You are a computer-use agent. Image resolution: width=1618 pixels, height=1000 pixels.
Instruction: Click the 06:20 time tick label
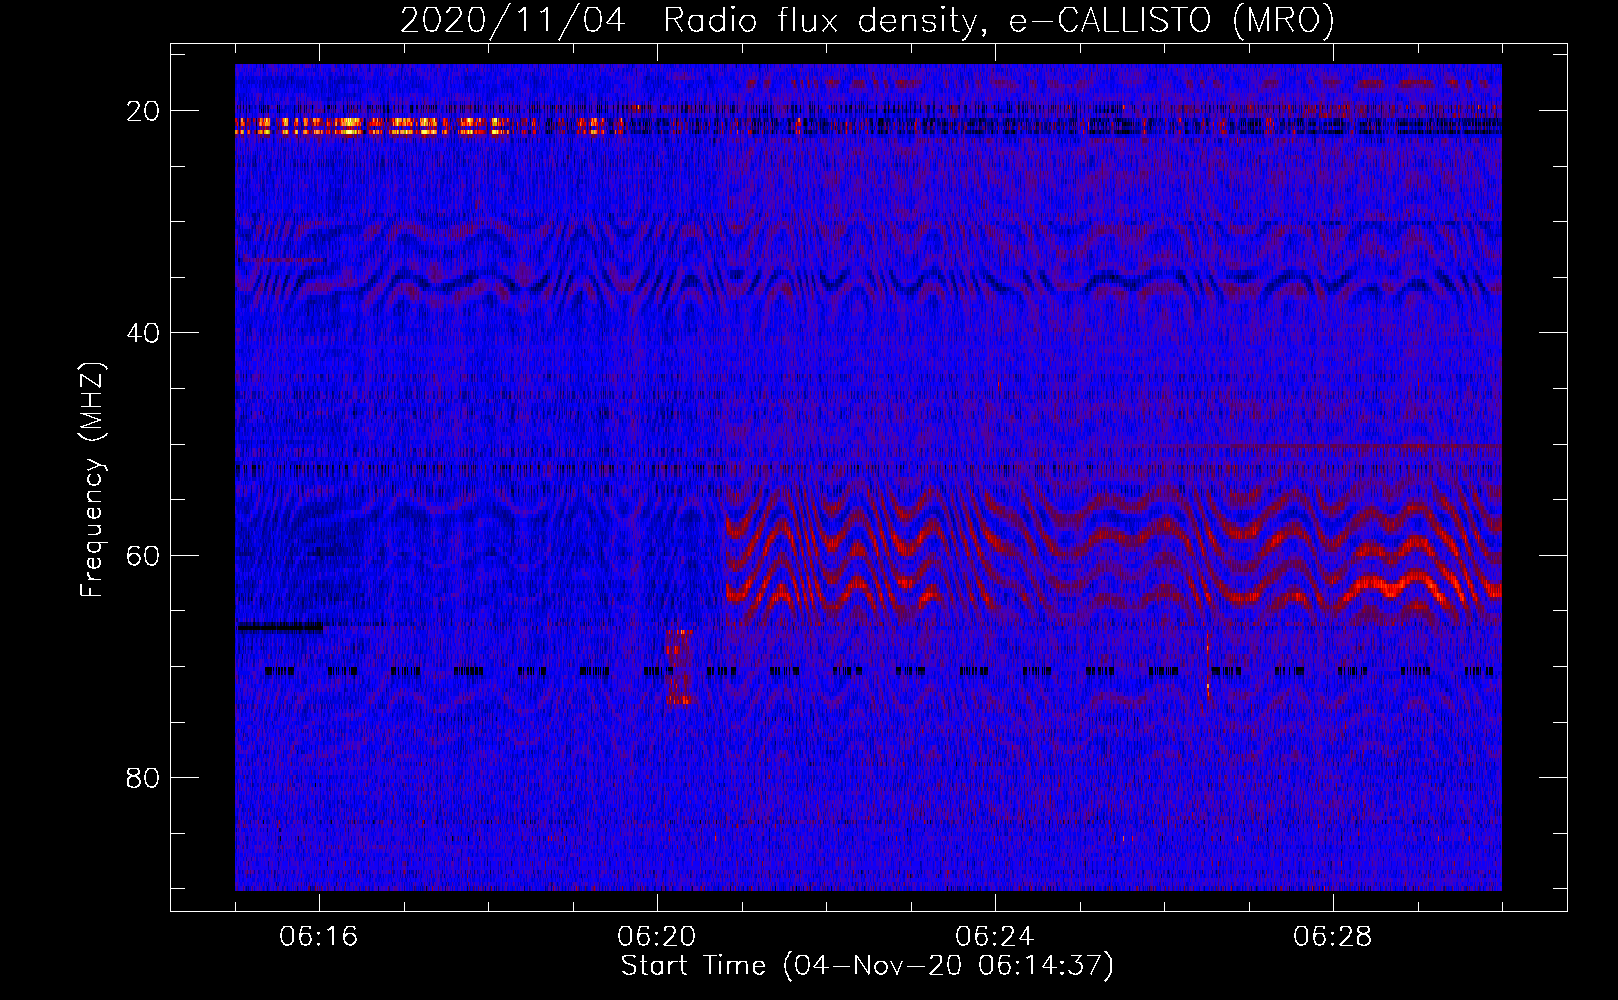click(x=657, y=937)
